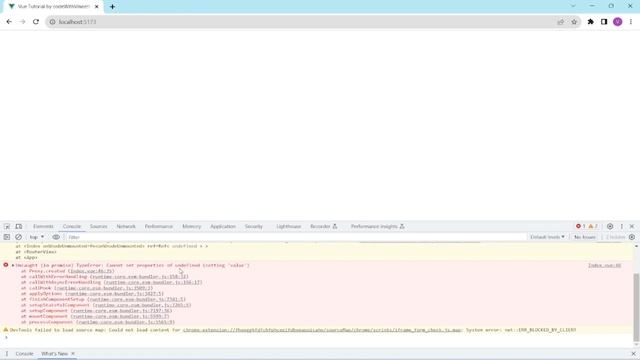Go back with the browser back arrow

click(9, 22)
